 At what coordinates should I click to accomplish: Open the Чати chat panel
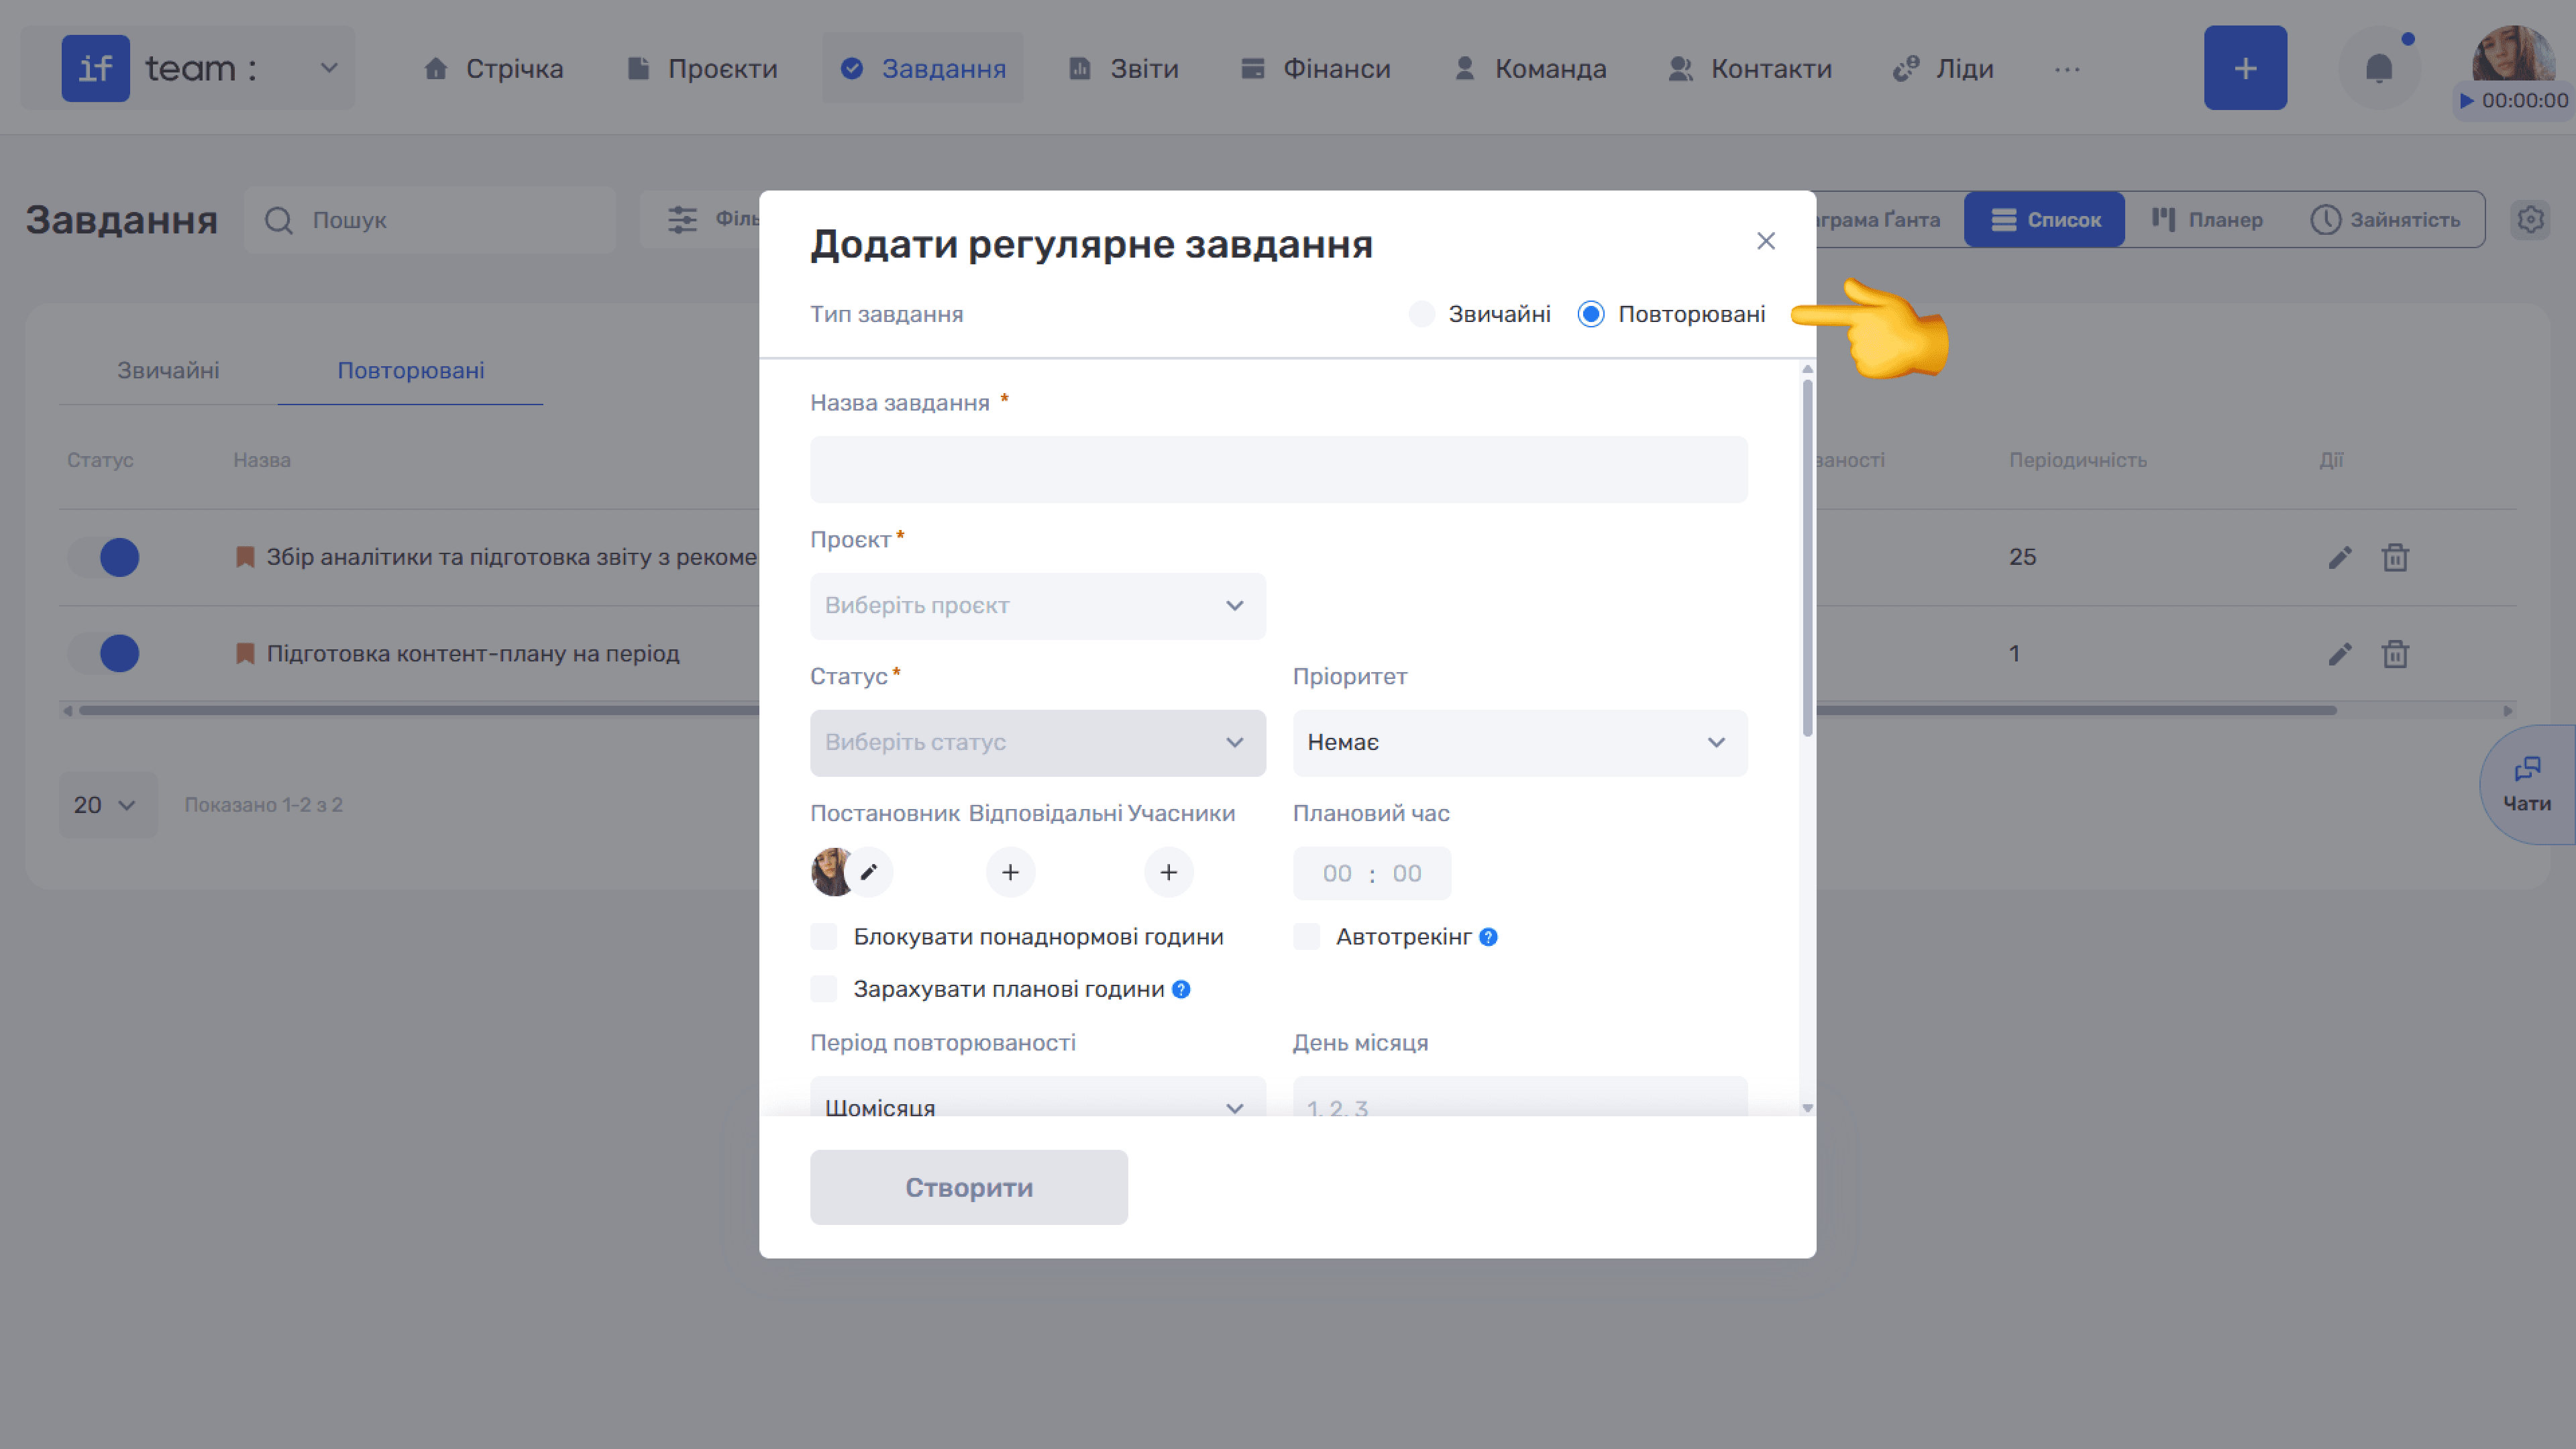click(x=2527, y=785)
